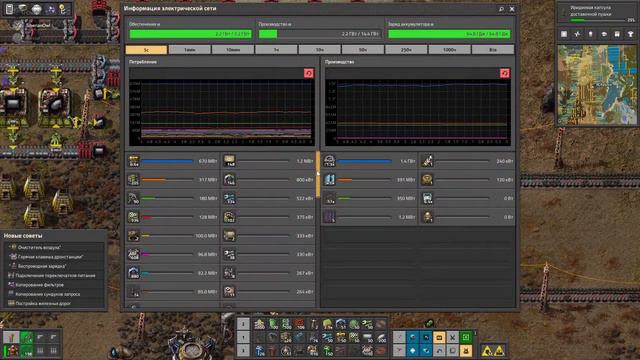Click producer icon generating 391 МВт
Image resolution: width=640 pixels, height=360 pixels.
pos(329,180)
